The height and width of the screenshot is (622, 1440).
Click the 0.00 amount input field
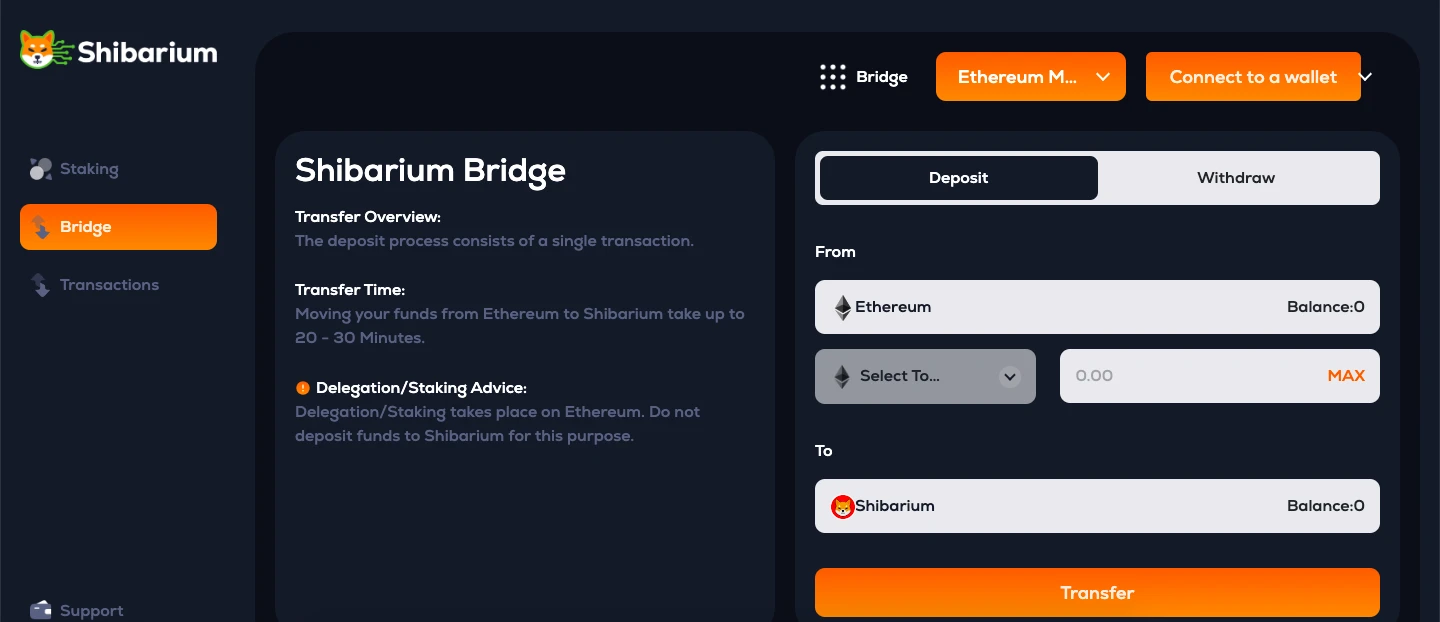1180,376
